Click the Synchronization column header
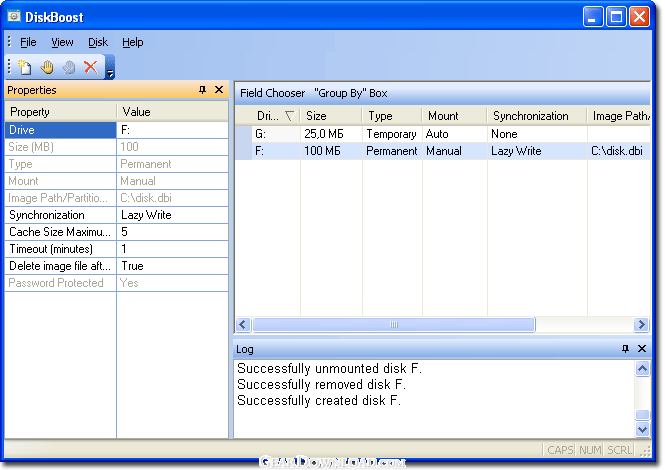665x470 pixels. point(537,116)
